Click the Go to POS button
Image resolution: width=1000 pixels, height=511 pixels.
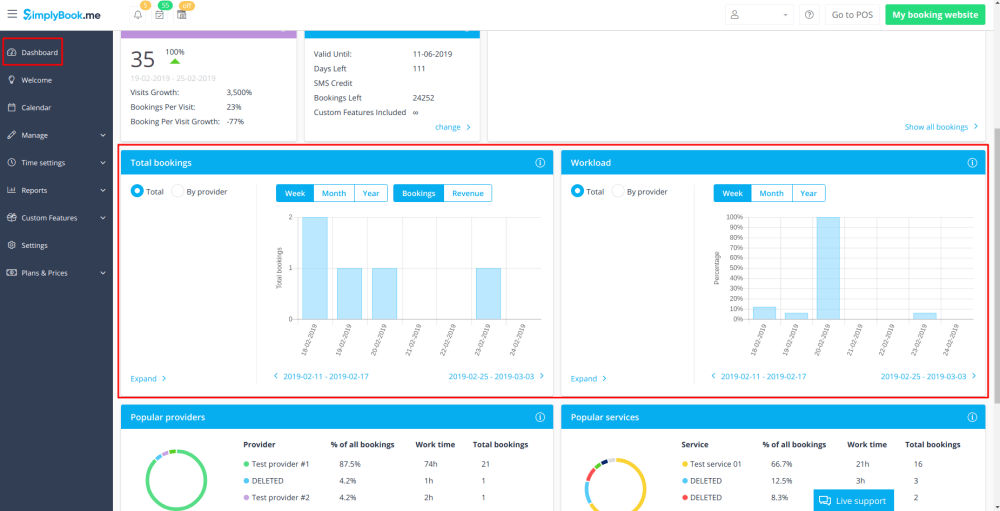click(852, 15)
